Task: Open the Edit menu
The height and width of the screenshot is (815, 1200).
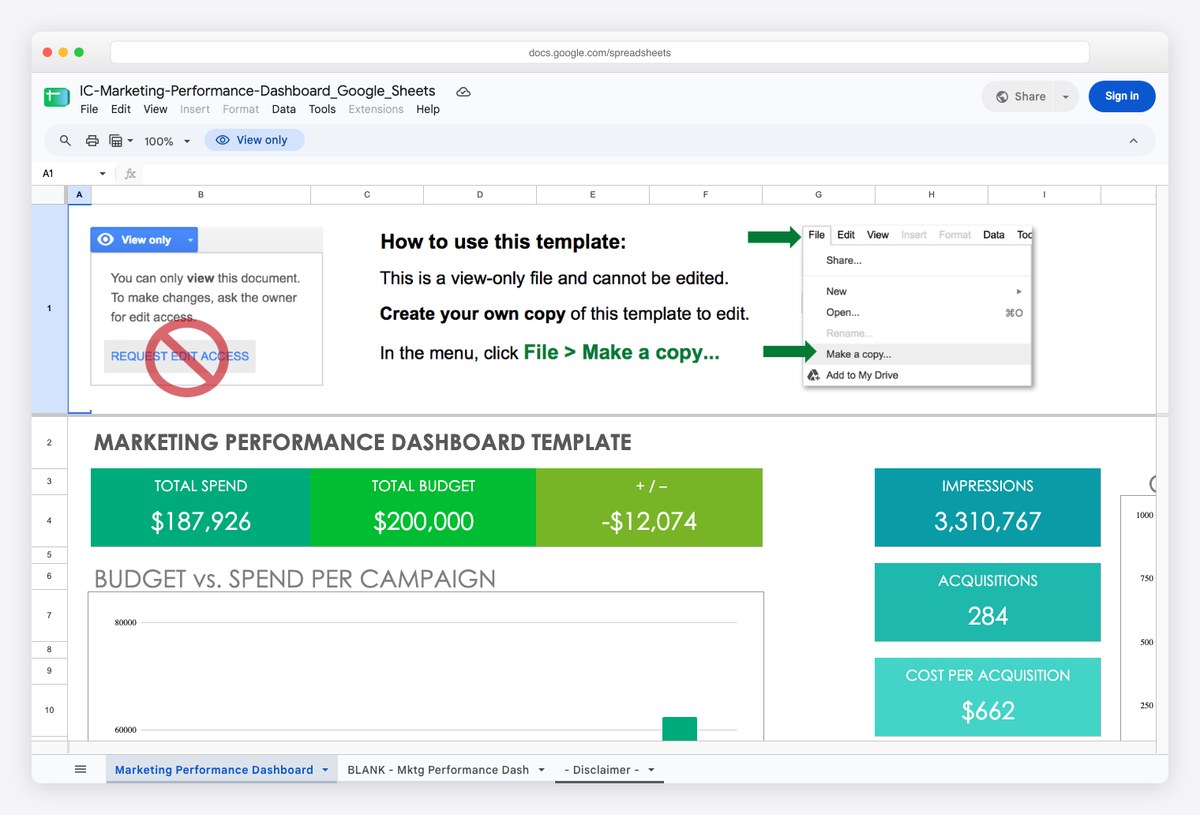Action: (121, 109)
